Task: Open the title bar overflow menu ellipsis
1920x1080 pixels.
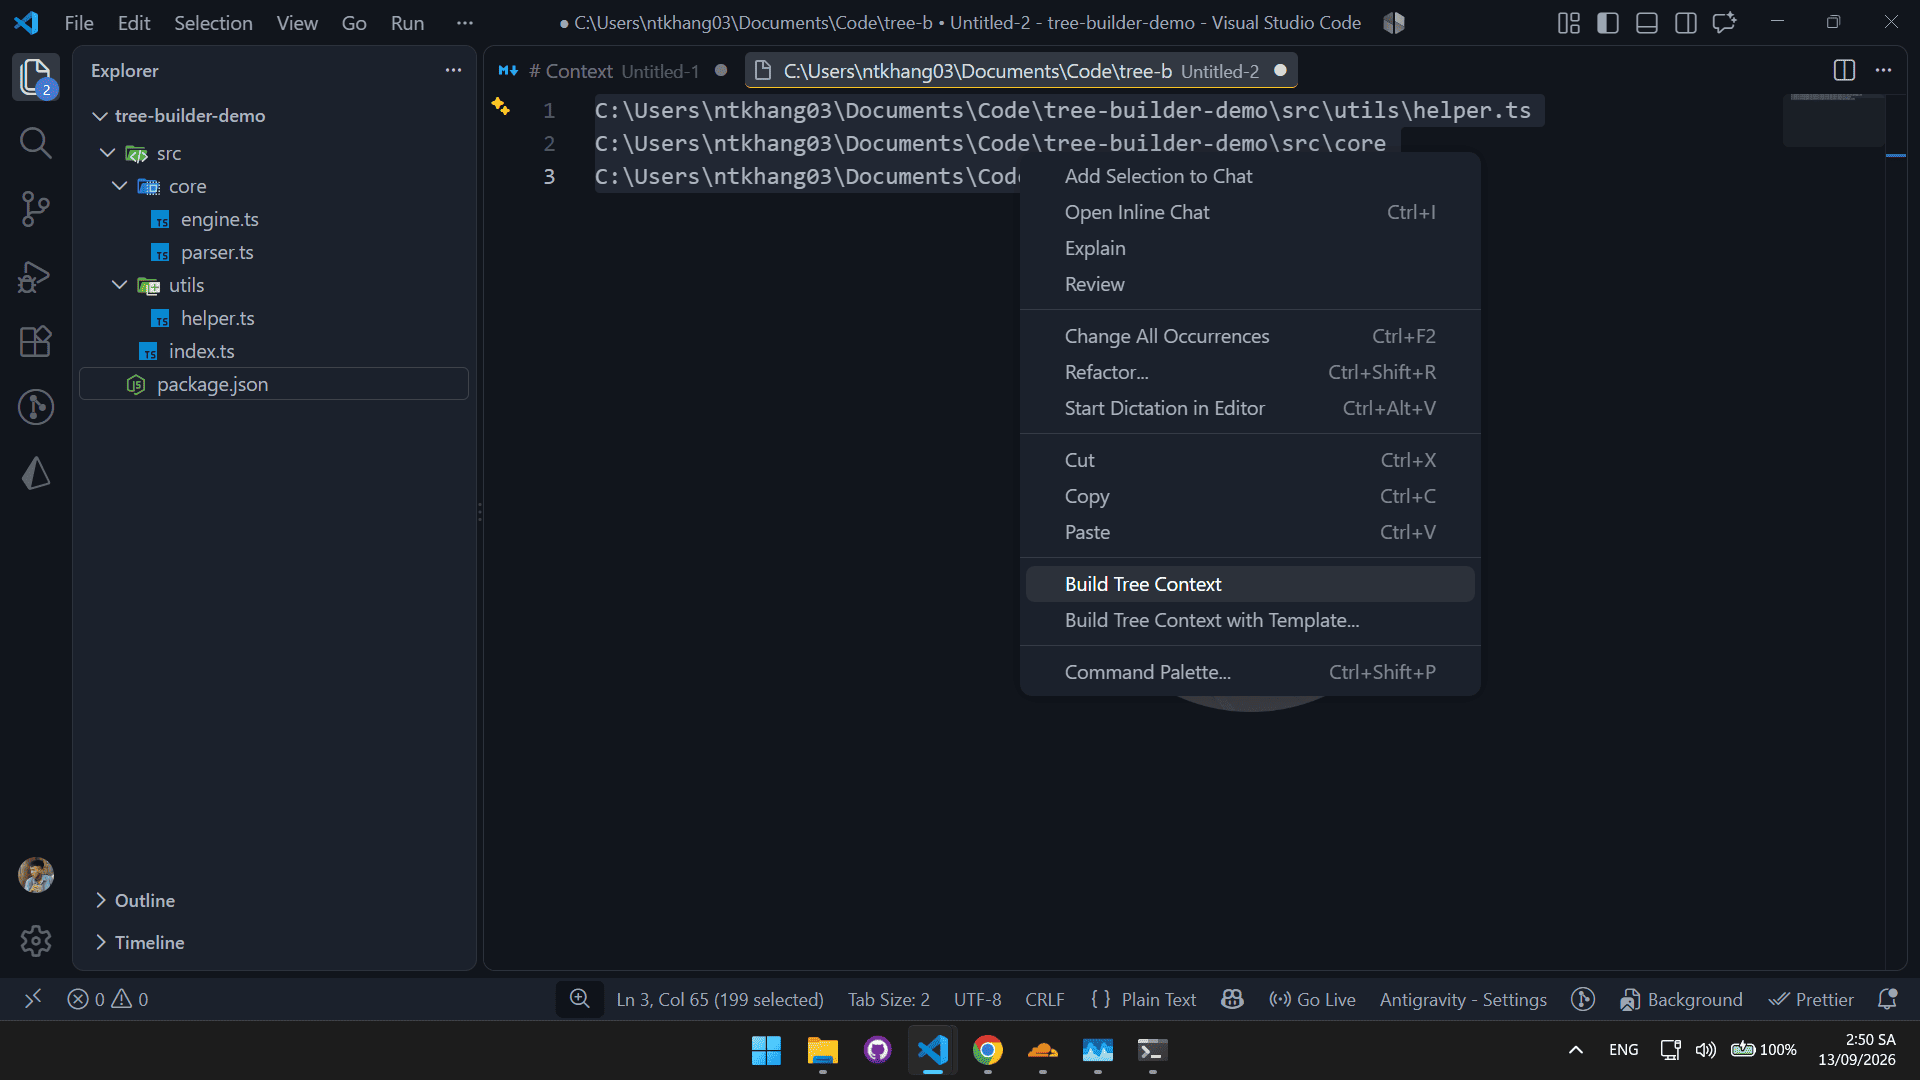Action: click(x=465, y=22)
